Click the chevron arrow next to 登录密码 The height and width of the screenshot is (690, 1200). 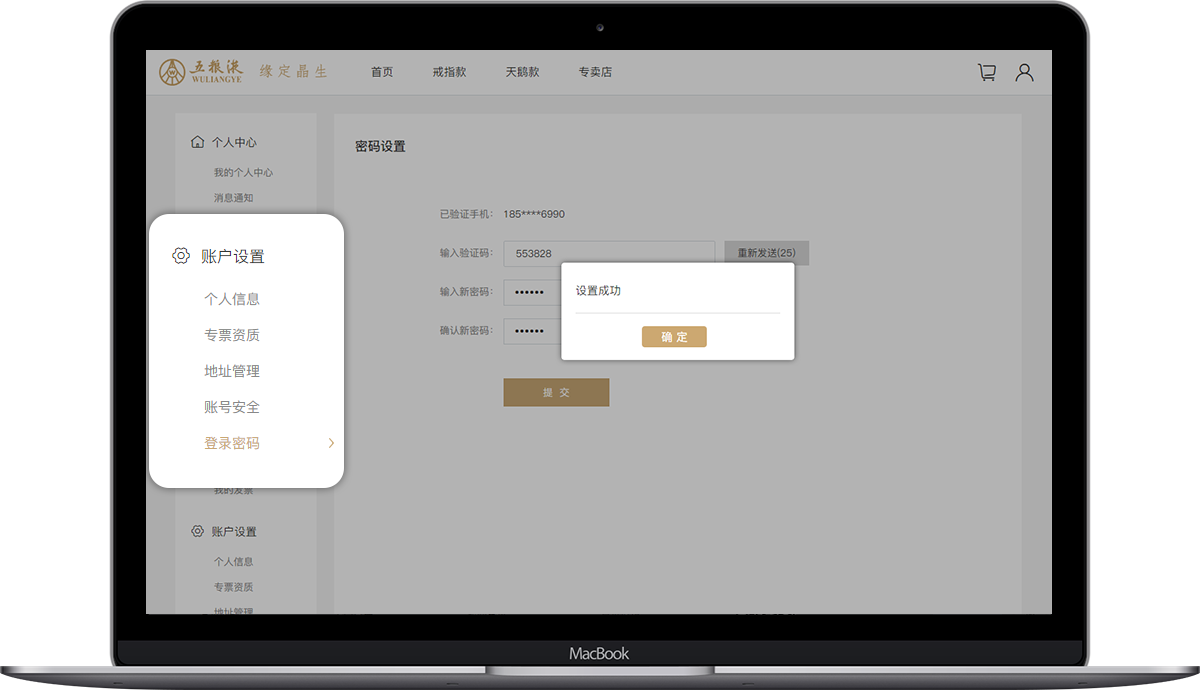coord(331,443)
